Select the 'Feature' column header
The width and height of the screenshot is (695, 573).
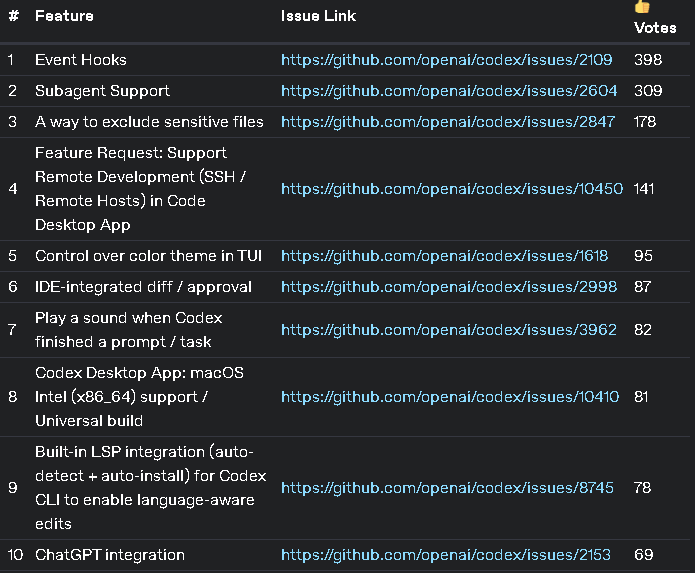pos(64,16)
